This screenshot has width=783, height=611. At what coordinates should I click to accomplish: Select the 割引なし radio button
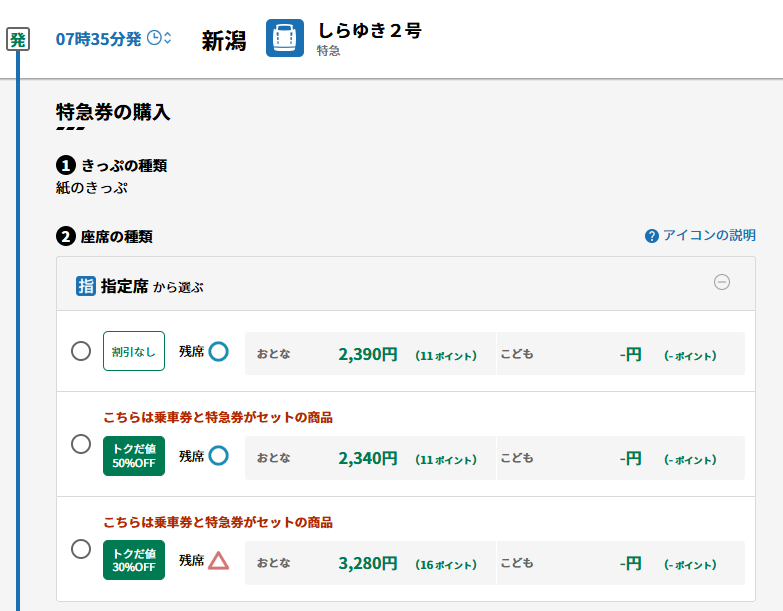(x=81, y=351)
